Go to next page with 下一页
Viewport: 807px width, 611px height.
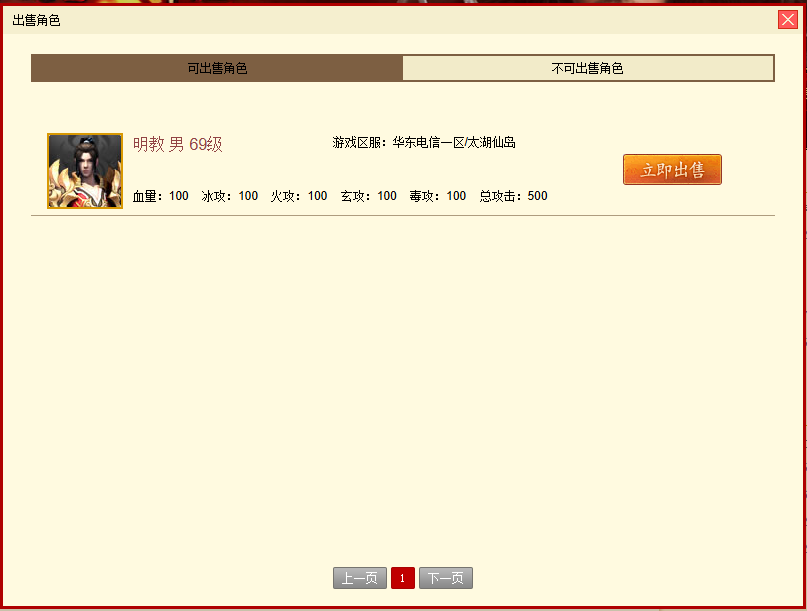pyautogui.click(x=445, y=578)
